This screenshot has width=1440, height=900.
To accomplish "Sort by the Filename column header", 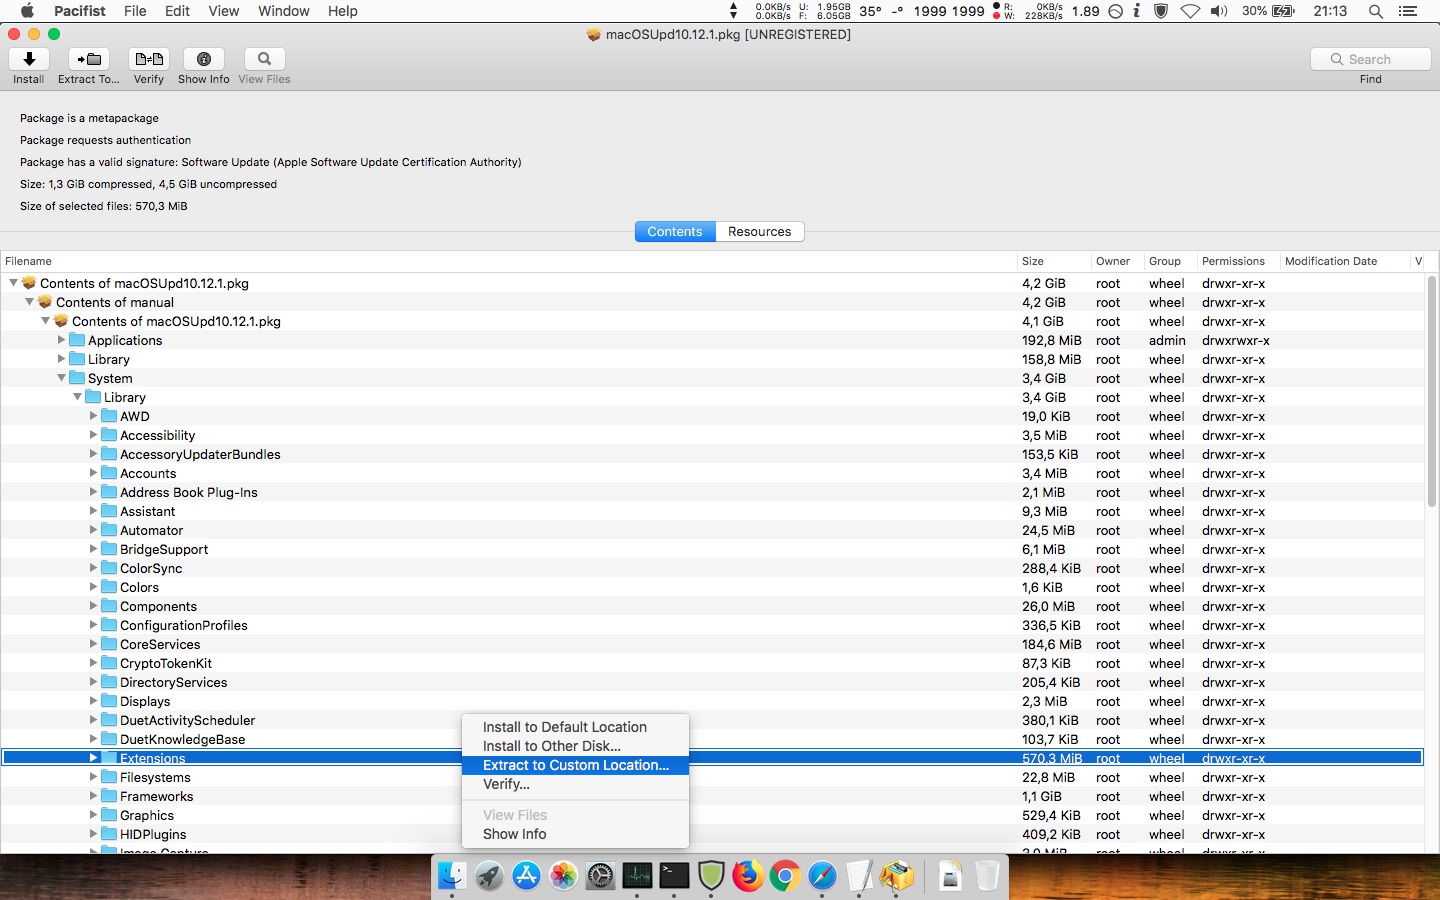I will 508,261.
